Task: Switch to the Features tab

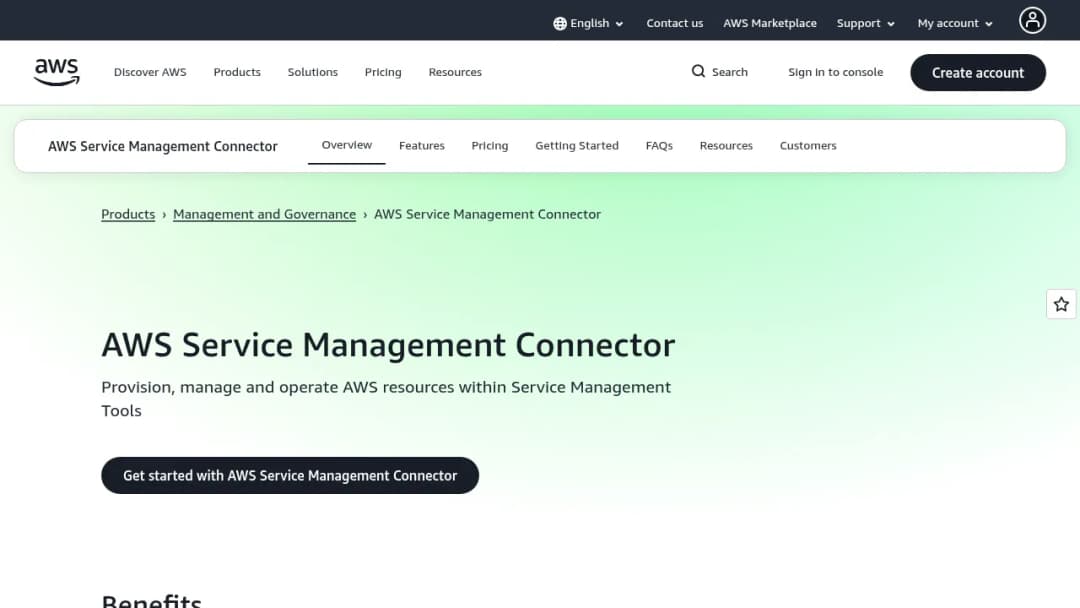Action: pyautogui.click(x=422, y=146)
